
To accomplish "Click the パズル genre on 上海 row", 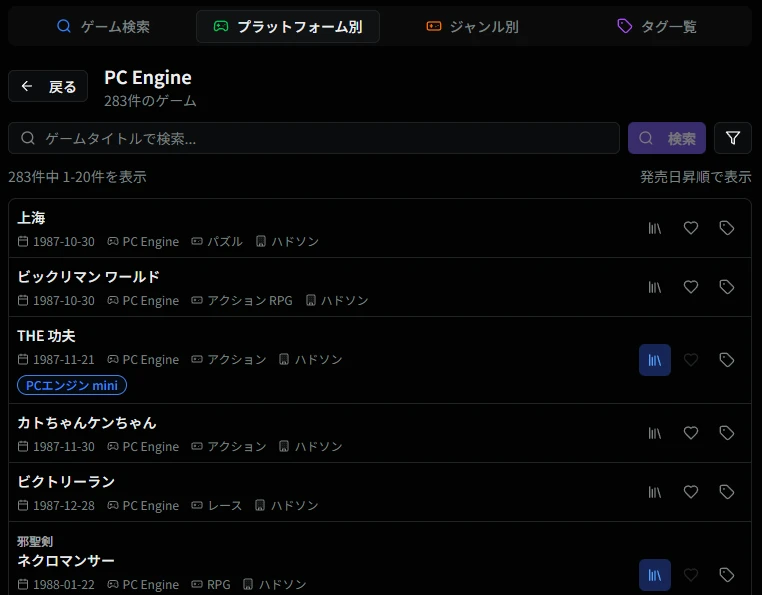I will point(225,242).
